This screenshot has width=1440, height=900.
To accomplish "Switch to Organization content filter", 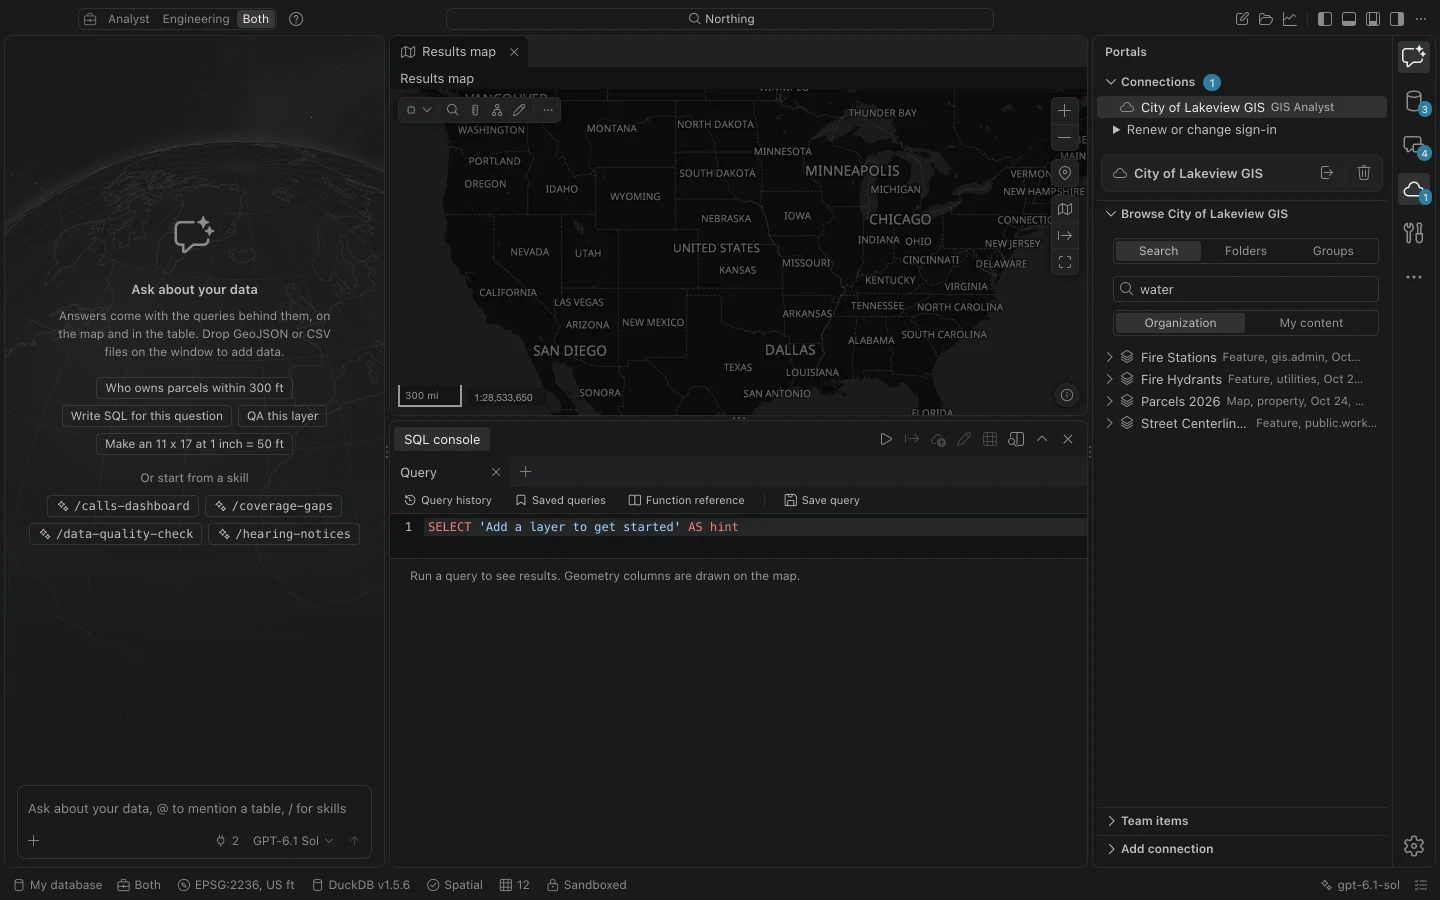I will pyautogui.click(x=1180, y=323).
